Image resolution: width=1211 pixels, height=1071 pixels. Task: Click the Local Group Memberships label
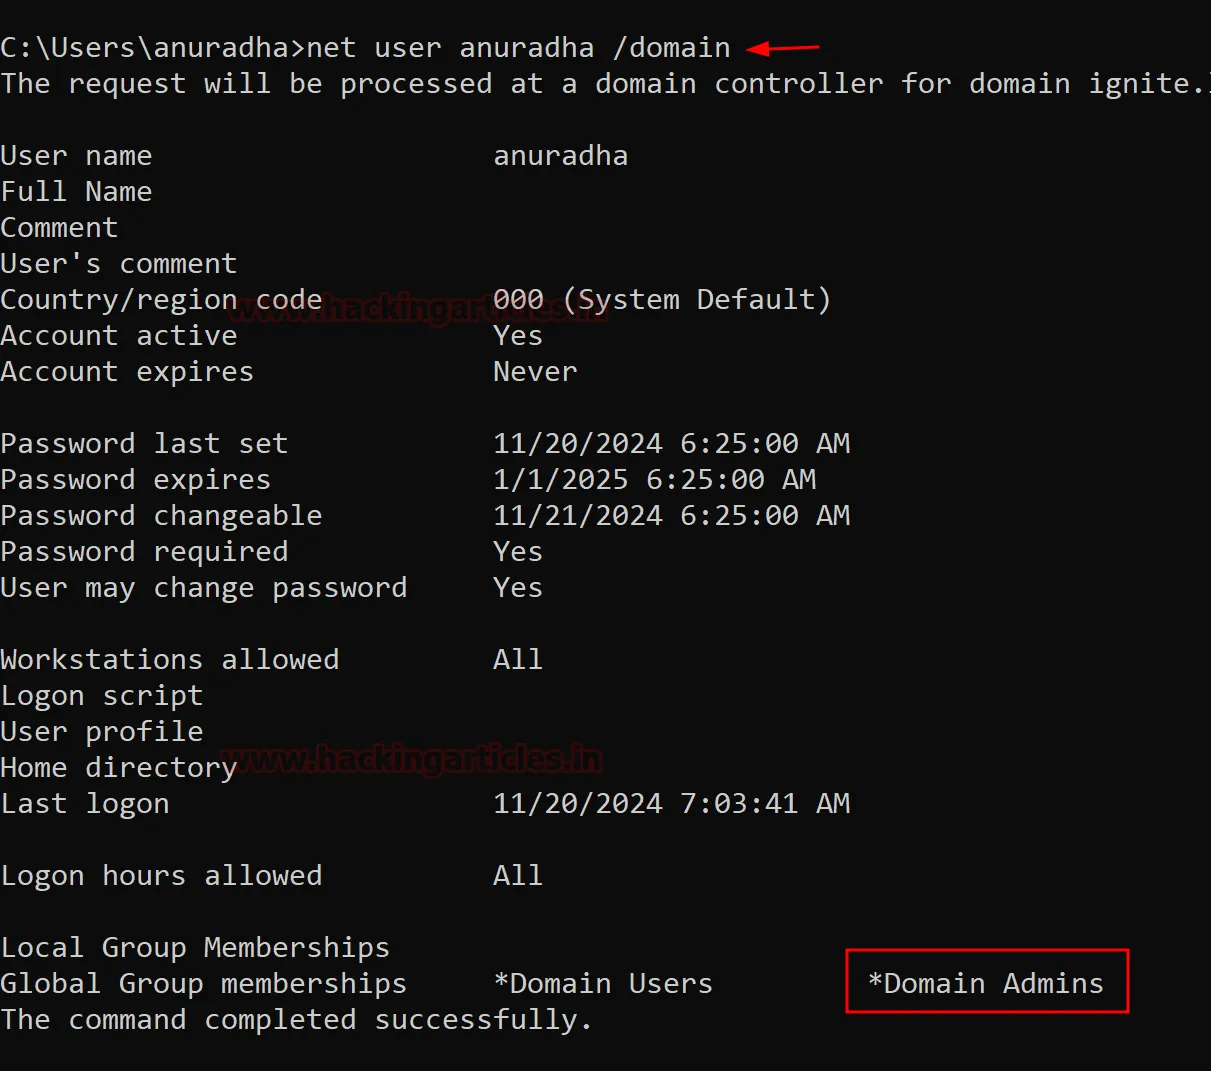[x=195, y=947]
